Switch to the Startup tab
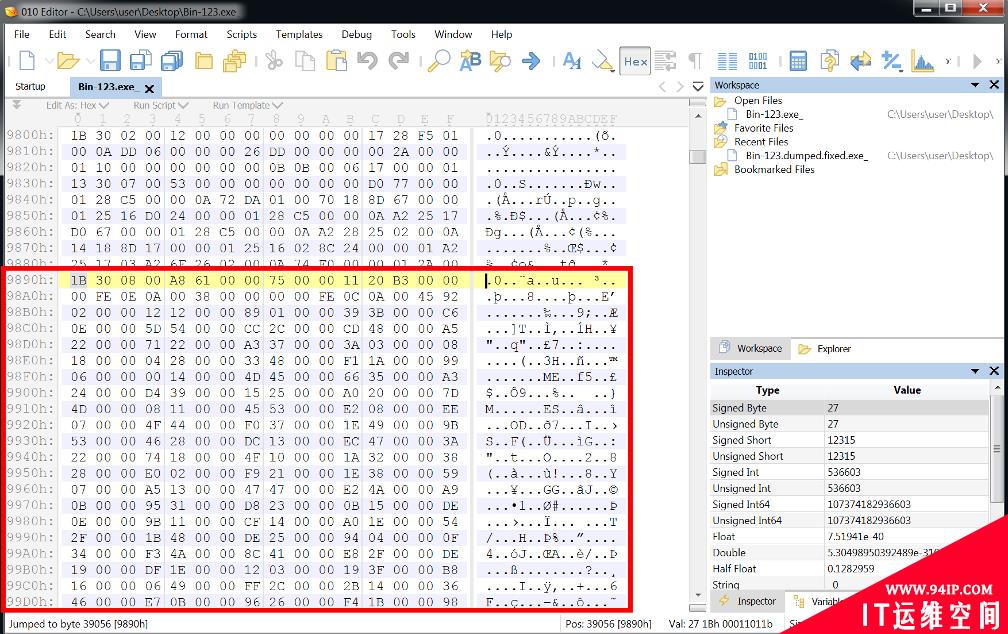 tap(30, 86)
